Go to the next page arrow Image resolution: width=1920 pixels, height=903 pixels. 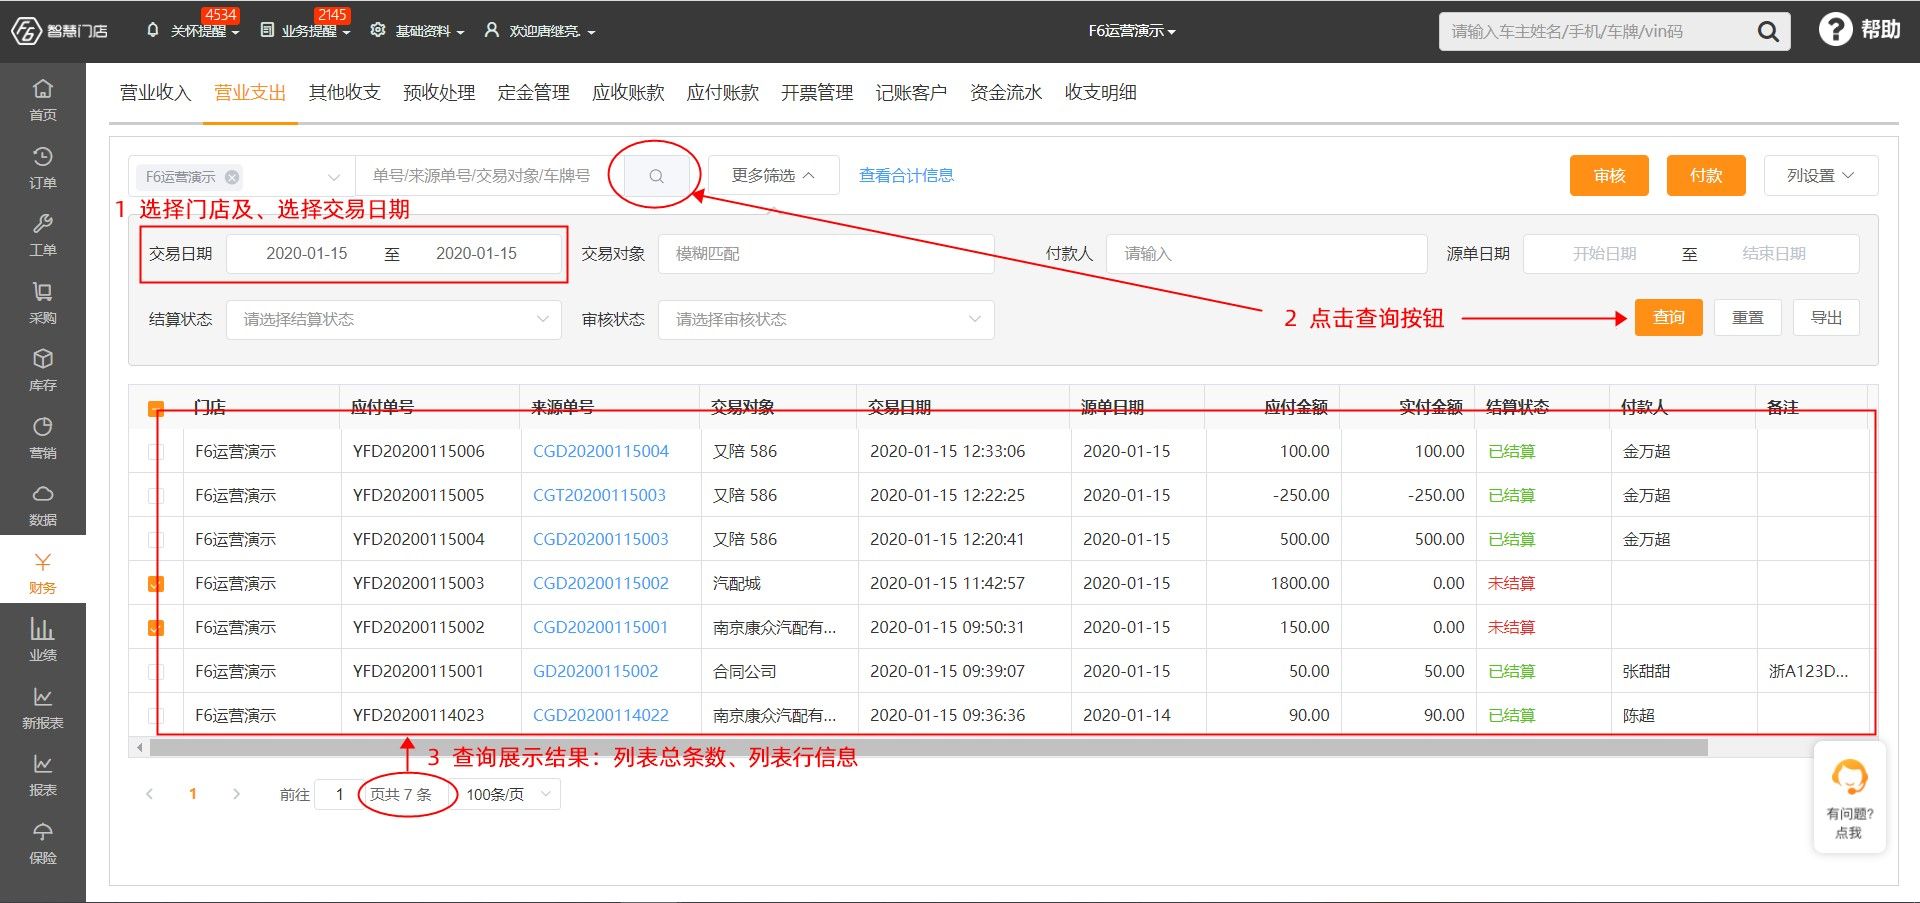point(236,794)
